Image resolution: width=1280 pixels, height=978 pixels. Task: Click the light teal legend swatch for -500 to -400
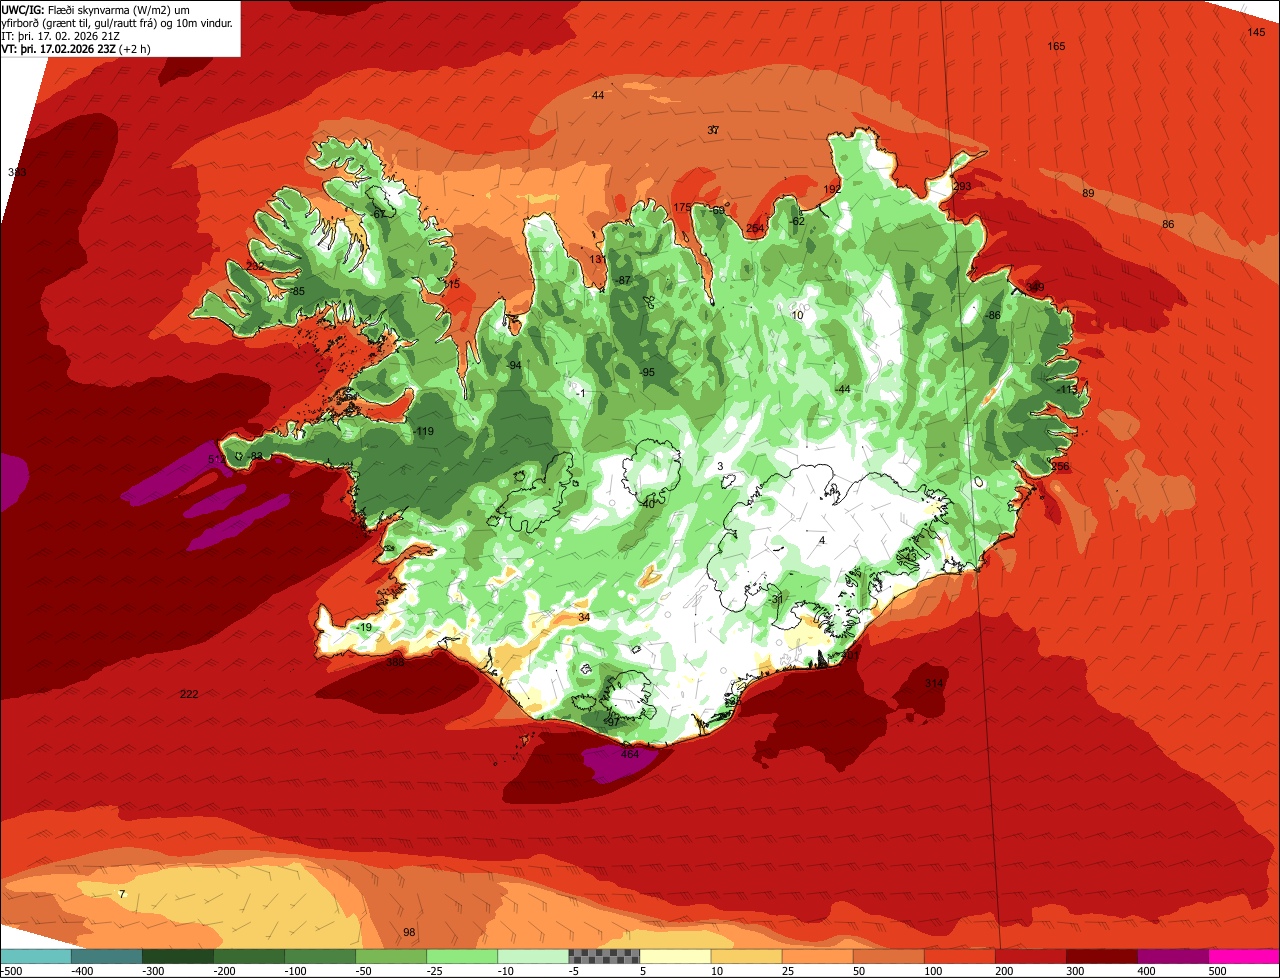pos(36,956)
